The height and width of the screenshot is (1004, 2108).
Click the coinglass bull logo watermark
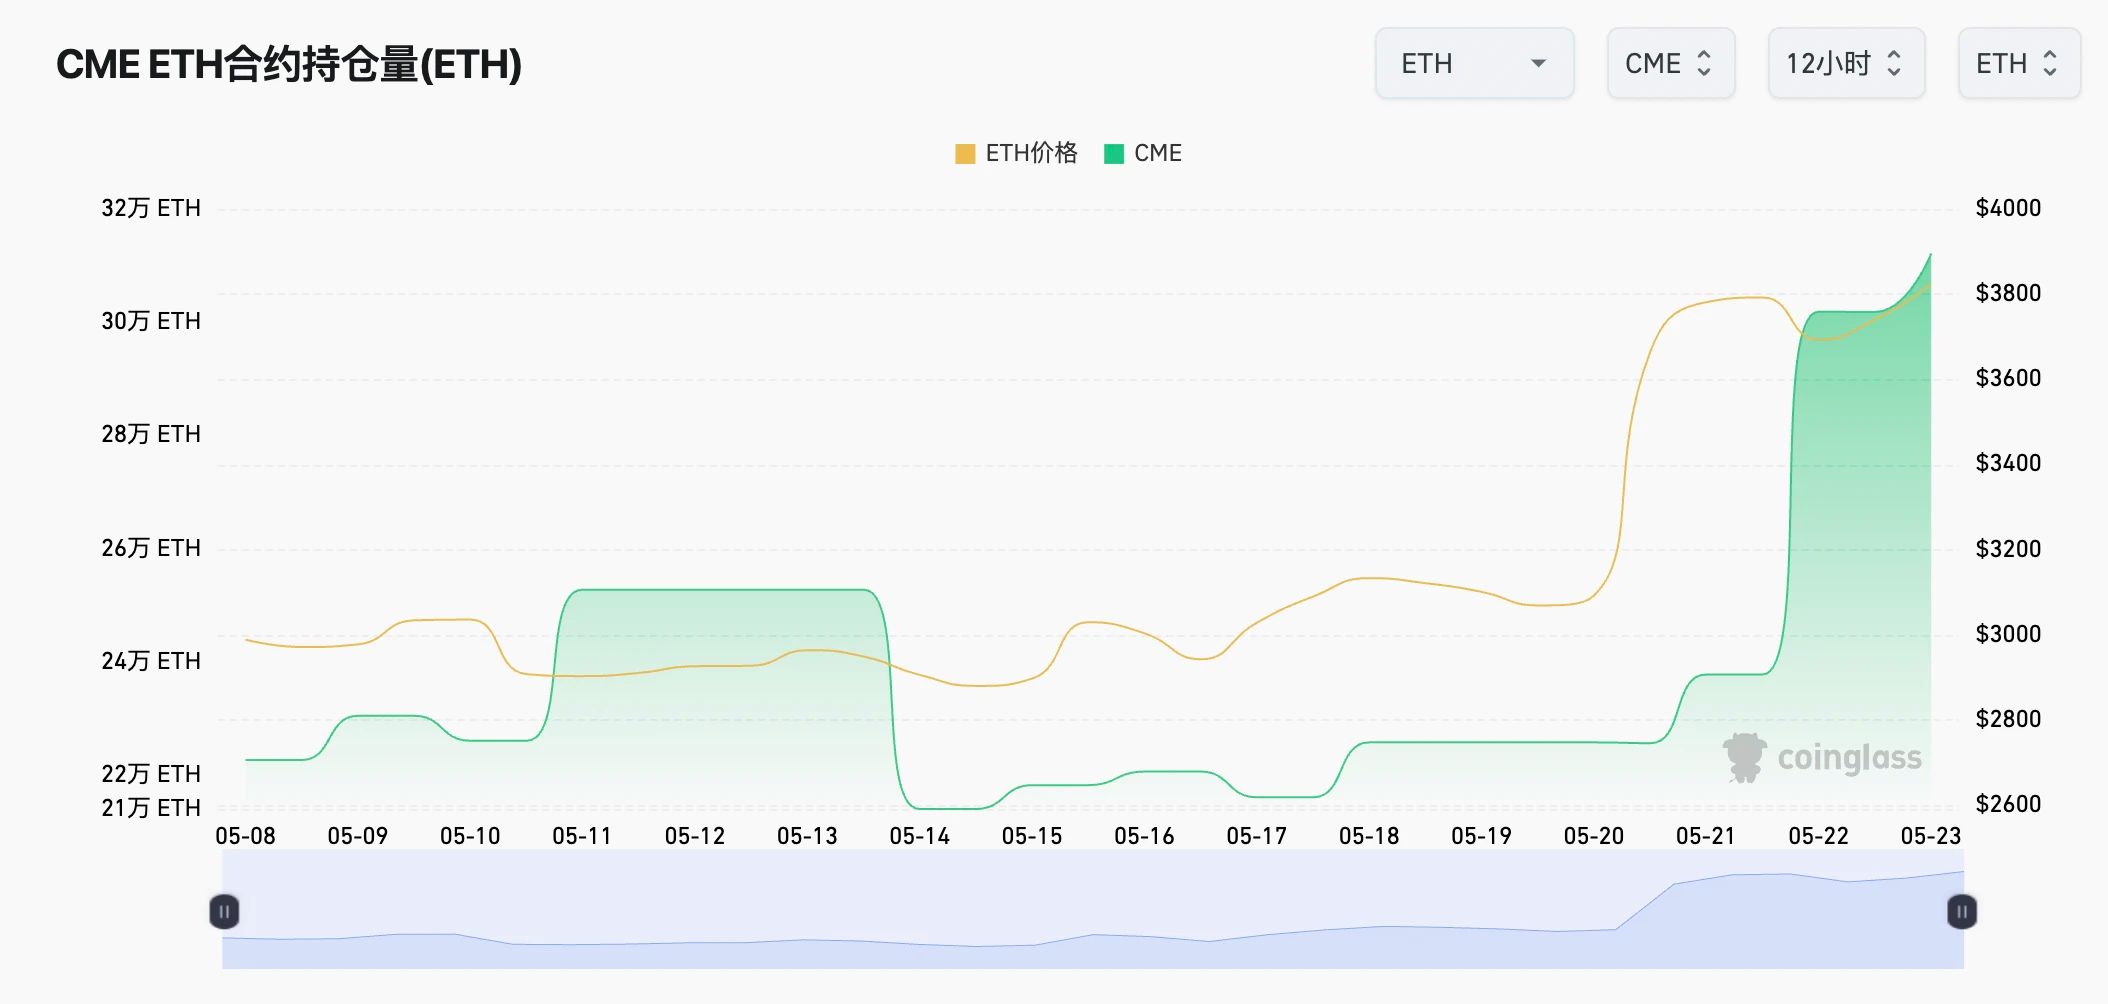pos(1747,757)
